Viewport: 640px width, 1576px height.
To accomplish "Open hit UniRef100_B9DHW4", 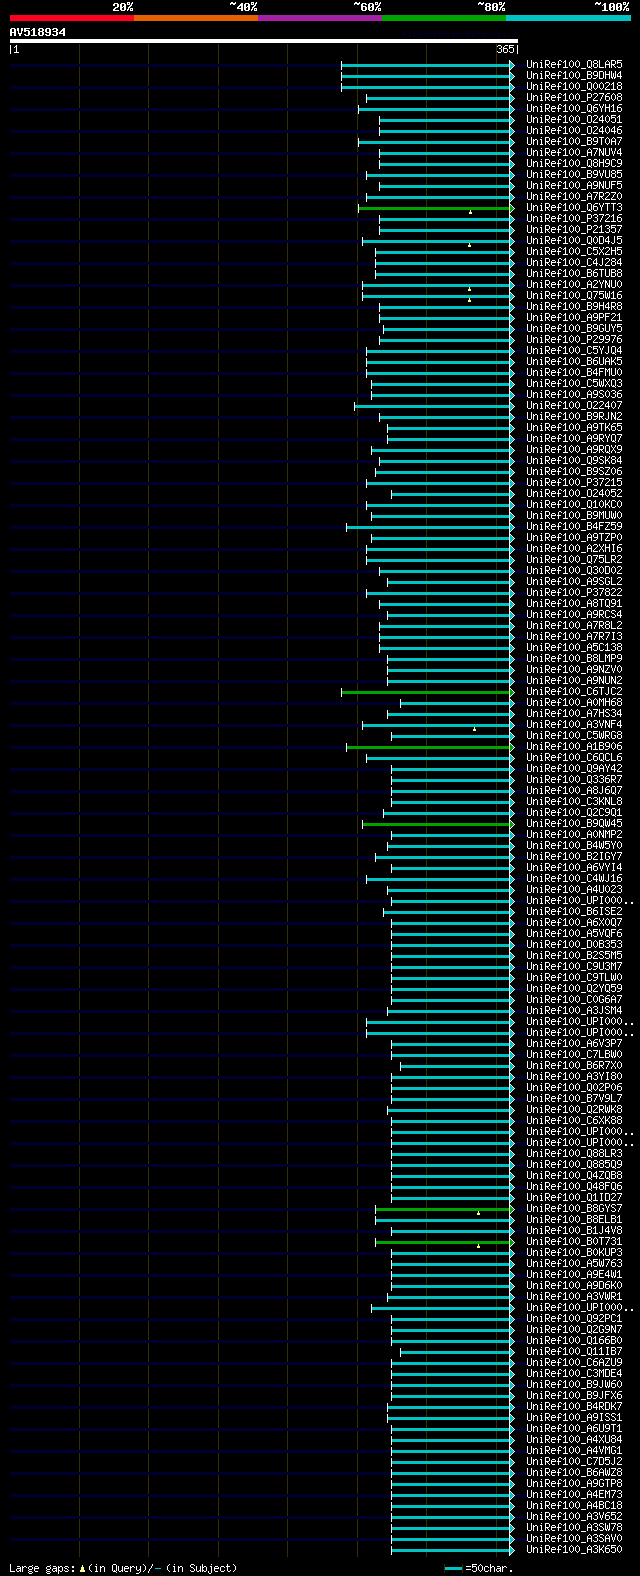I will point(574,75).
